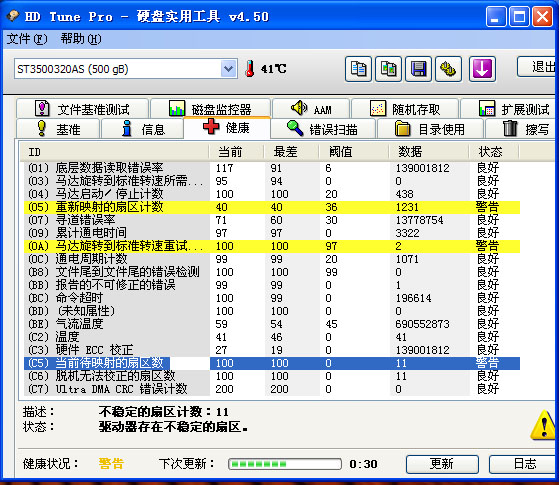Switch to the 擦写 tab
559x485 pixels.
[x=521, y=129]
